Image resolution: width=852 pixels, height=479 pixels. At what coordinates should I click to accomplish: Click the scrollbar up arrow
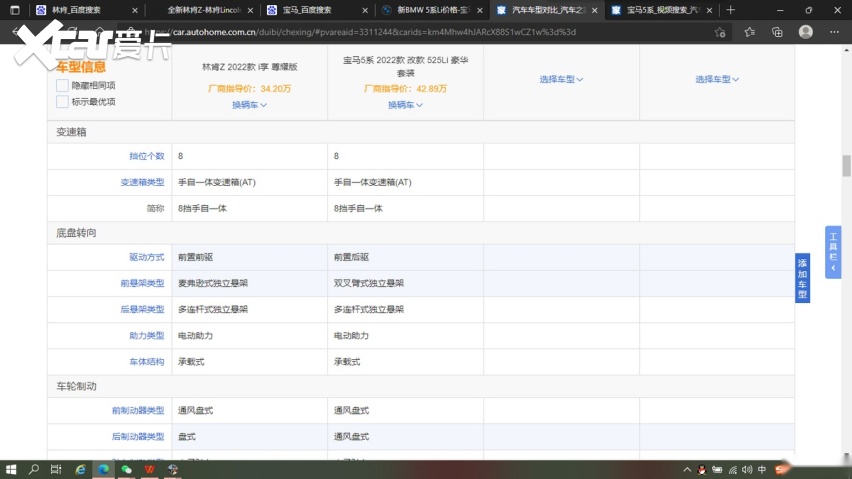[847, 50]
